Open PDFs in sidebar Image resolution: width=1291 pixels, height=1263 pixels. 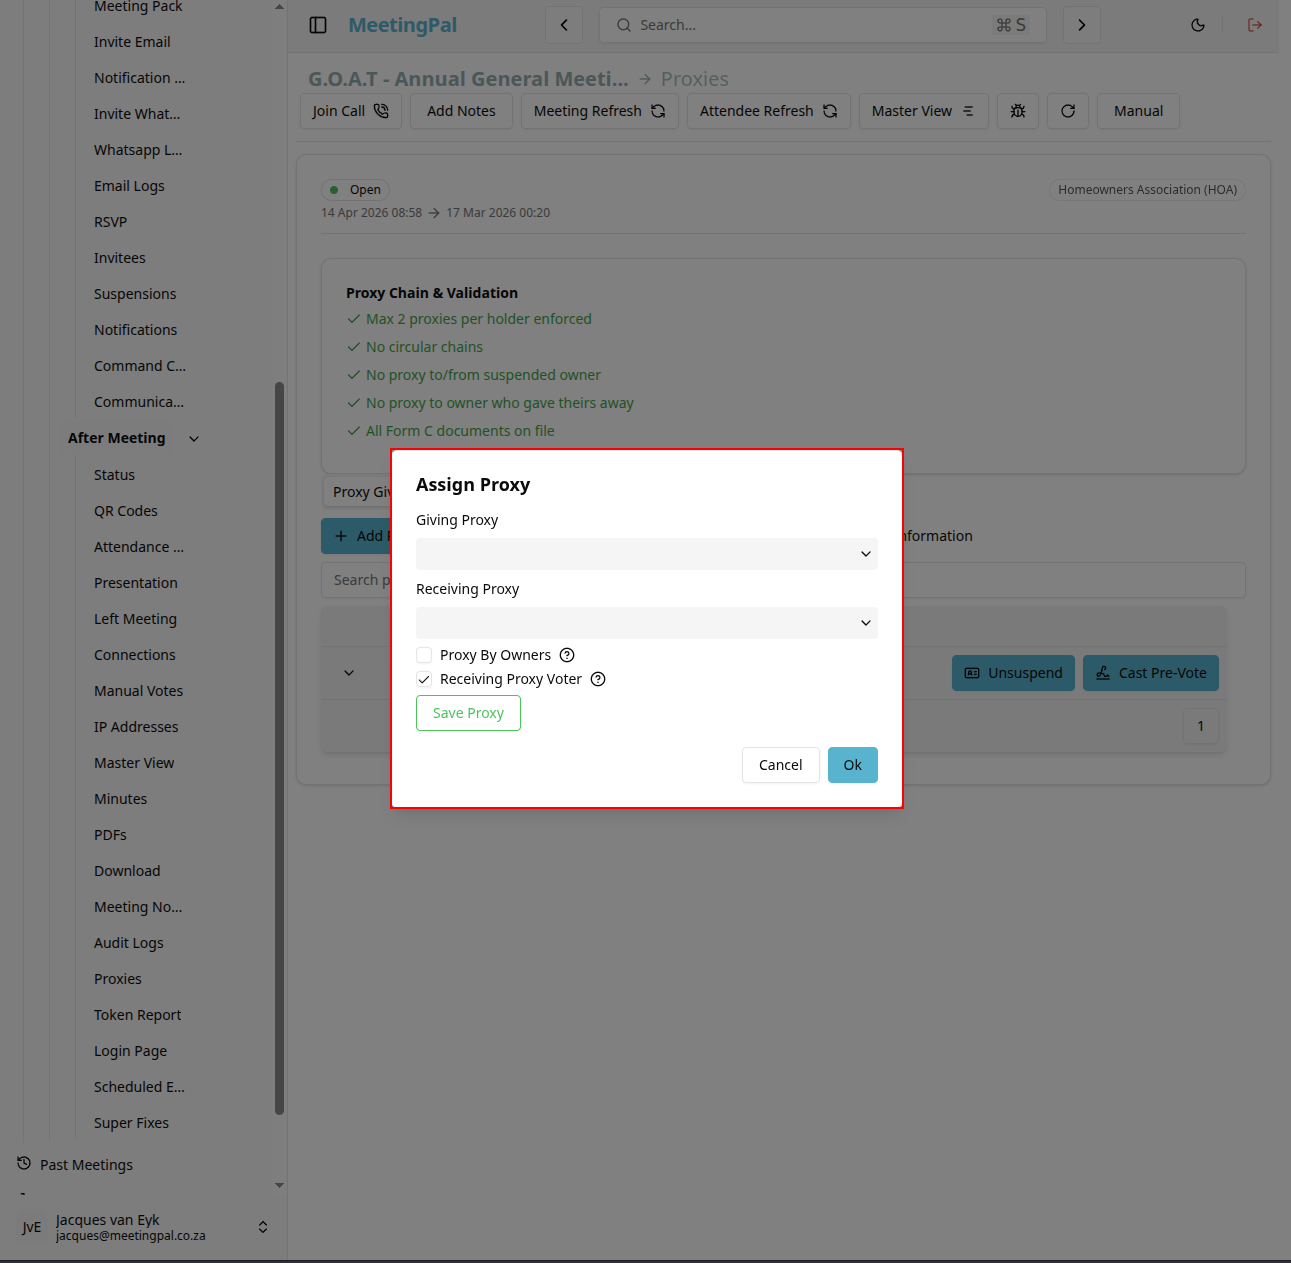(x=110, y=835)
